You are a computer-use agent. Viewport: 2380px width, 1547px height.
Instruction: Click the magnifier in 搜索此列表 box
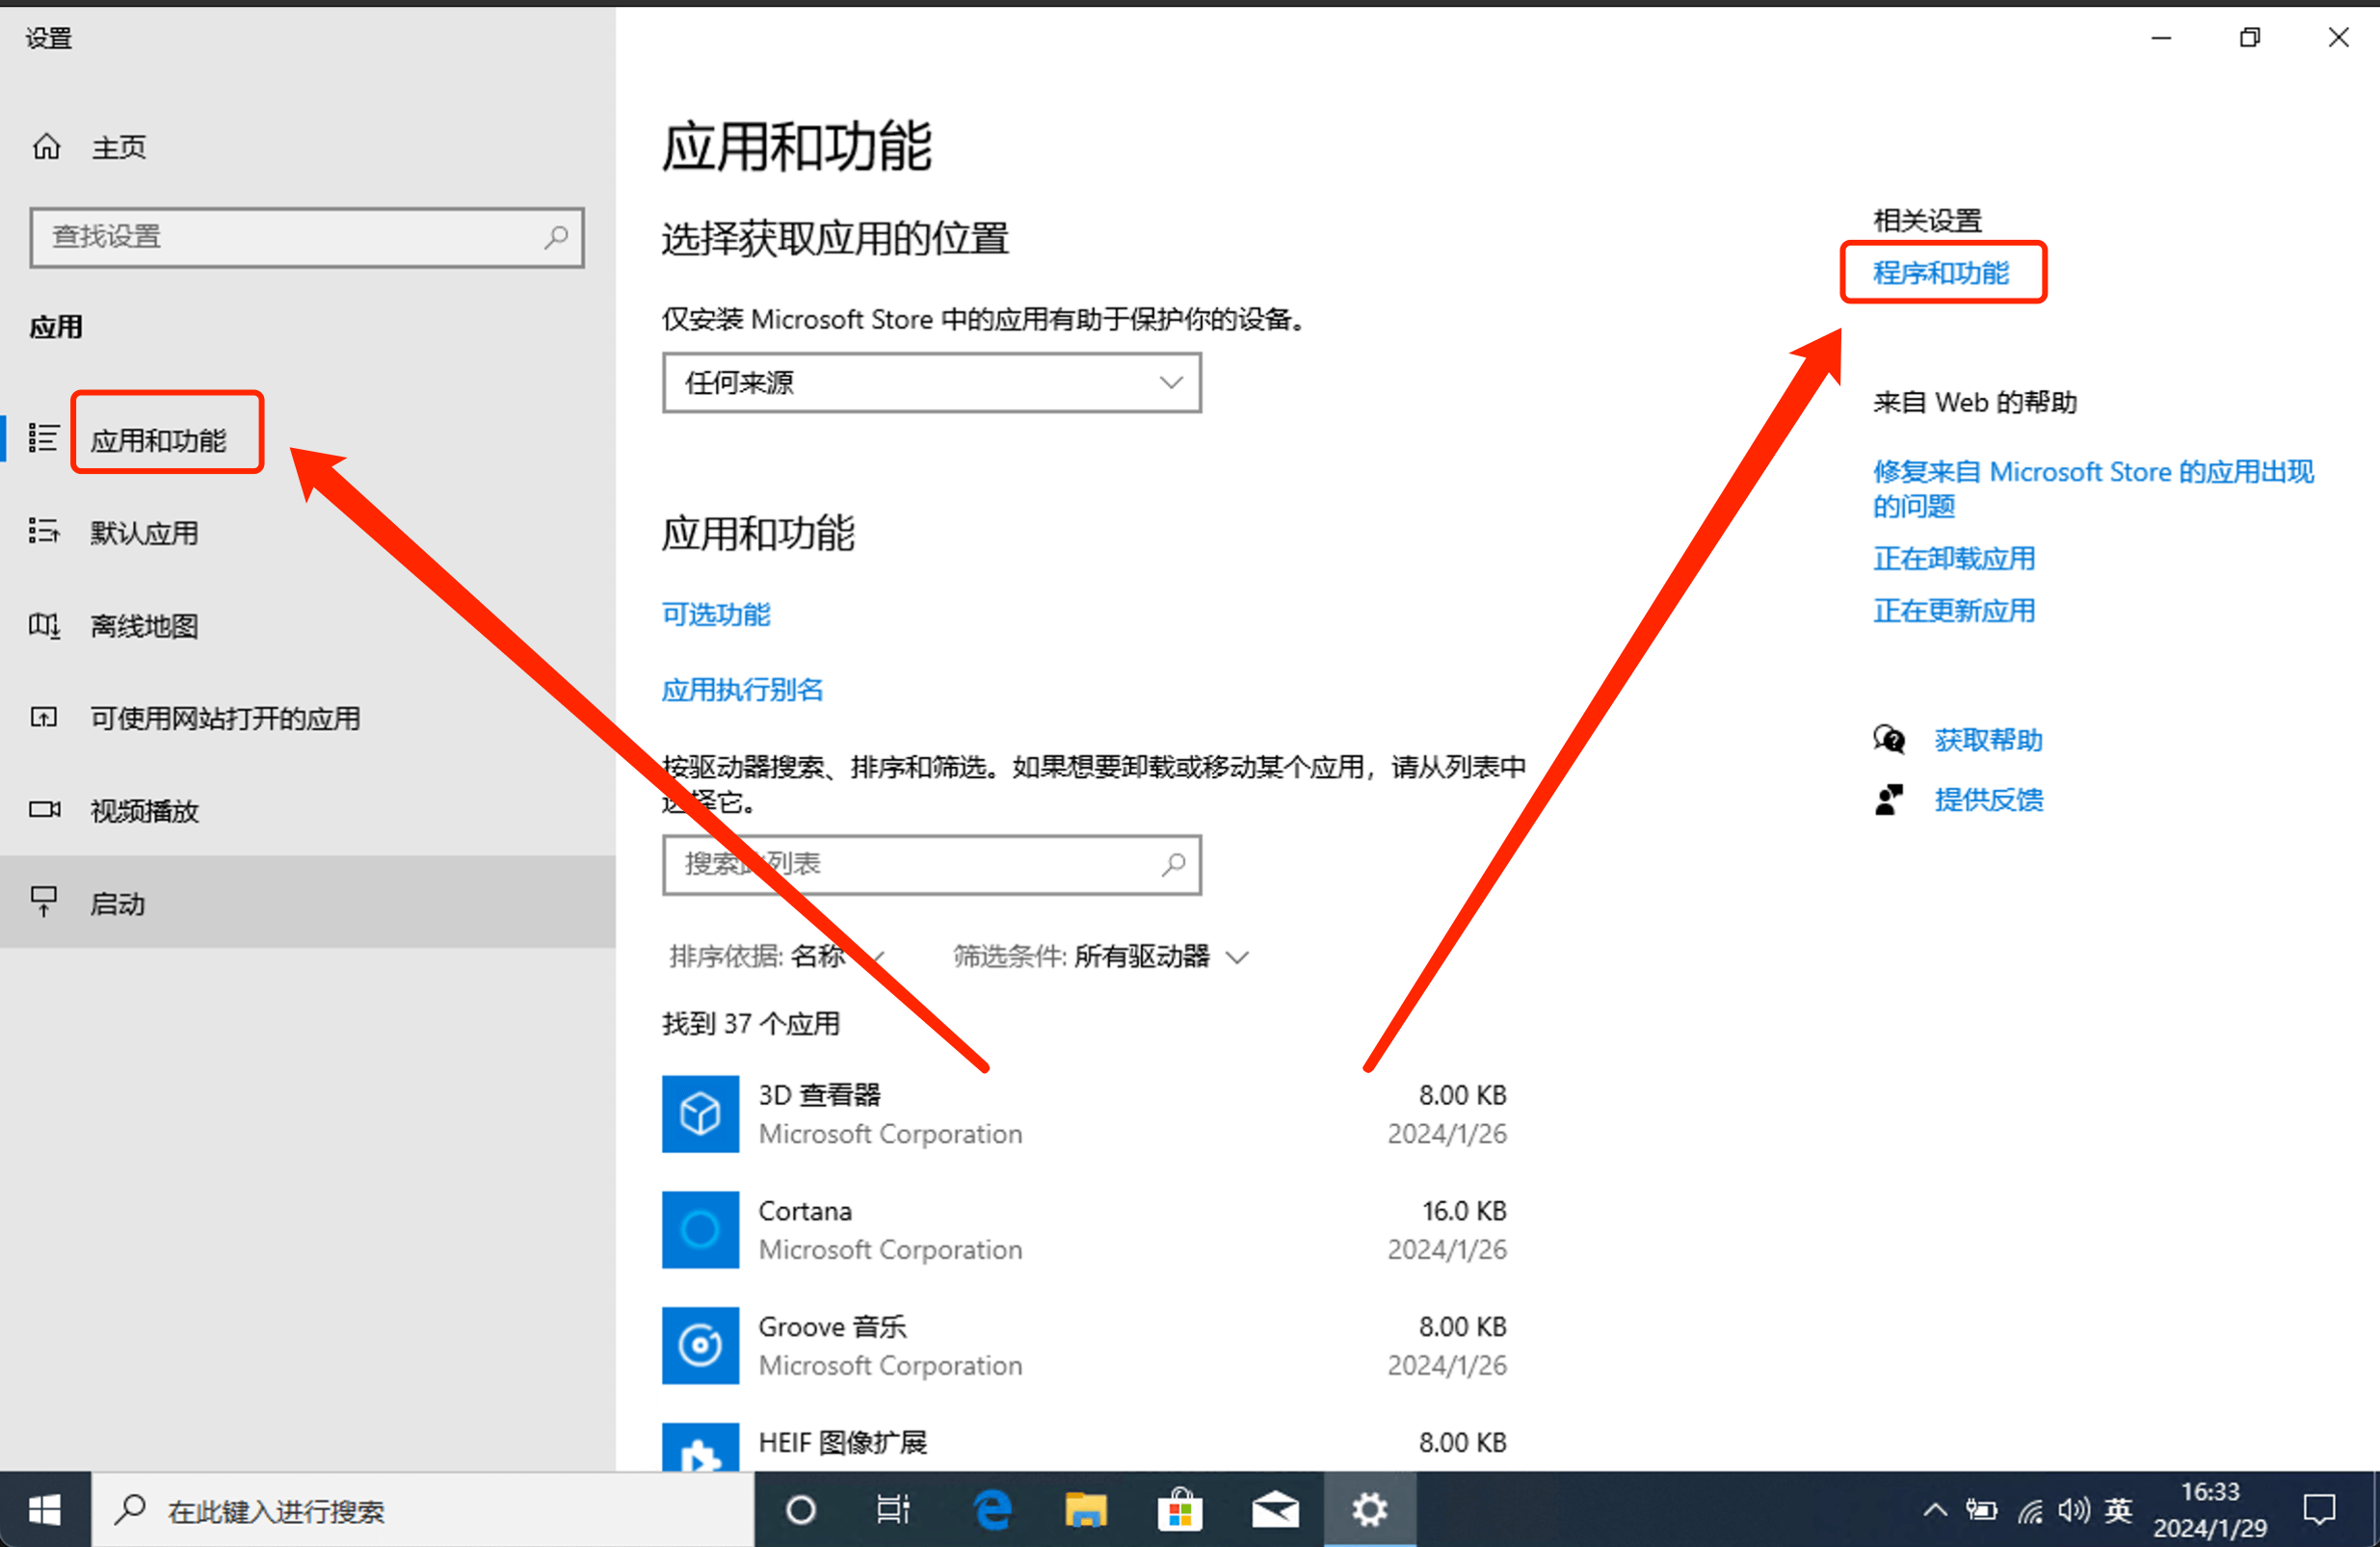coord(1173,864)
